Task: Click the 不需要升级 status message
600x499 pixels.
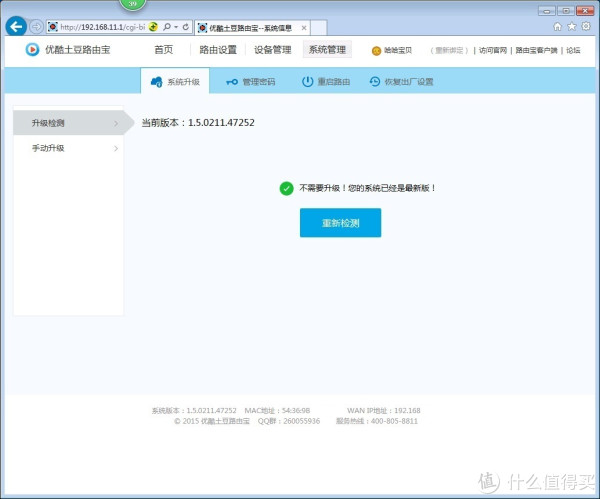Action: (x=367, y=188)
